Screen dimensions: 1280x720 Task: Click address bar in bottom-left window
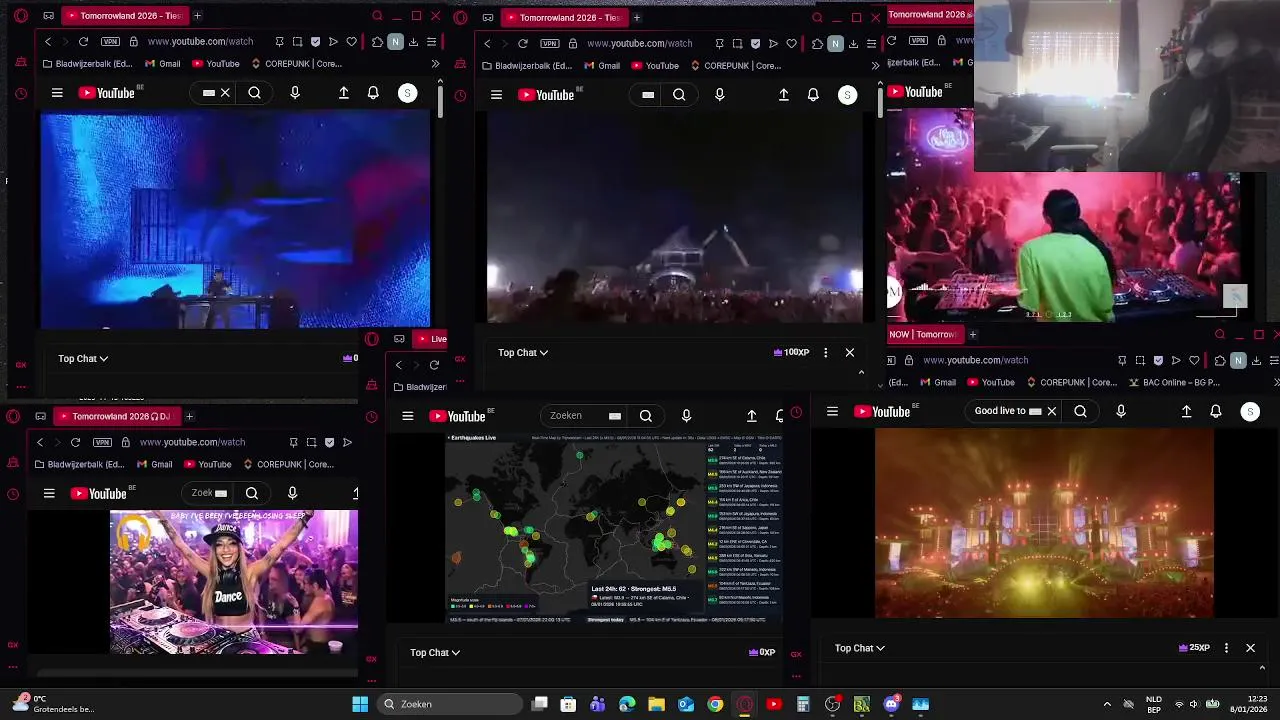click(x=193, y=442)
